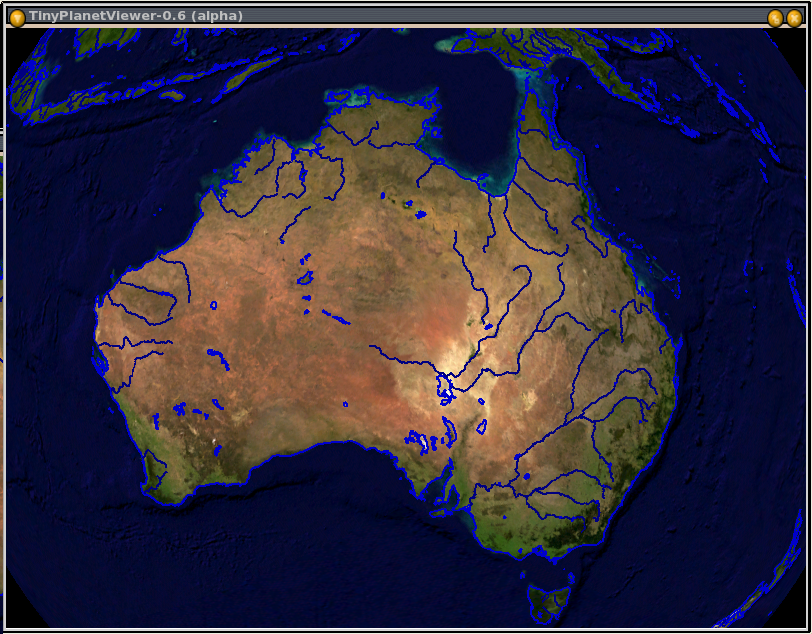
Task: Open the window menu button in title bar
Action: coord(16,17)
